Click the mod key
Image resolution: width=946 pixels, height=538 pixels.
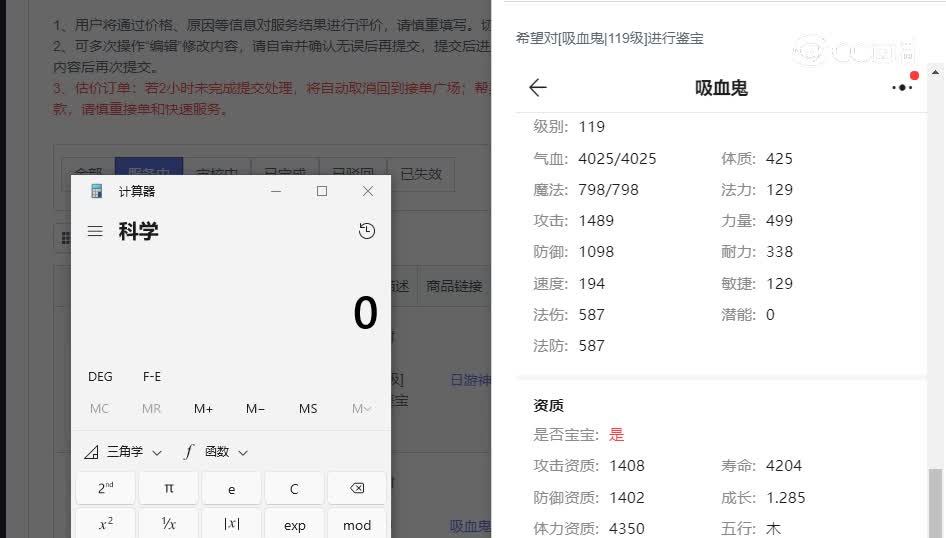point(357,524)
